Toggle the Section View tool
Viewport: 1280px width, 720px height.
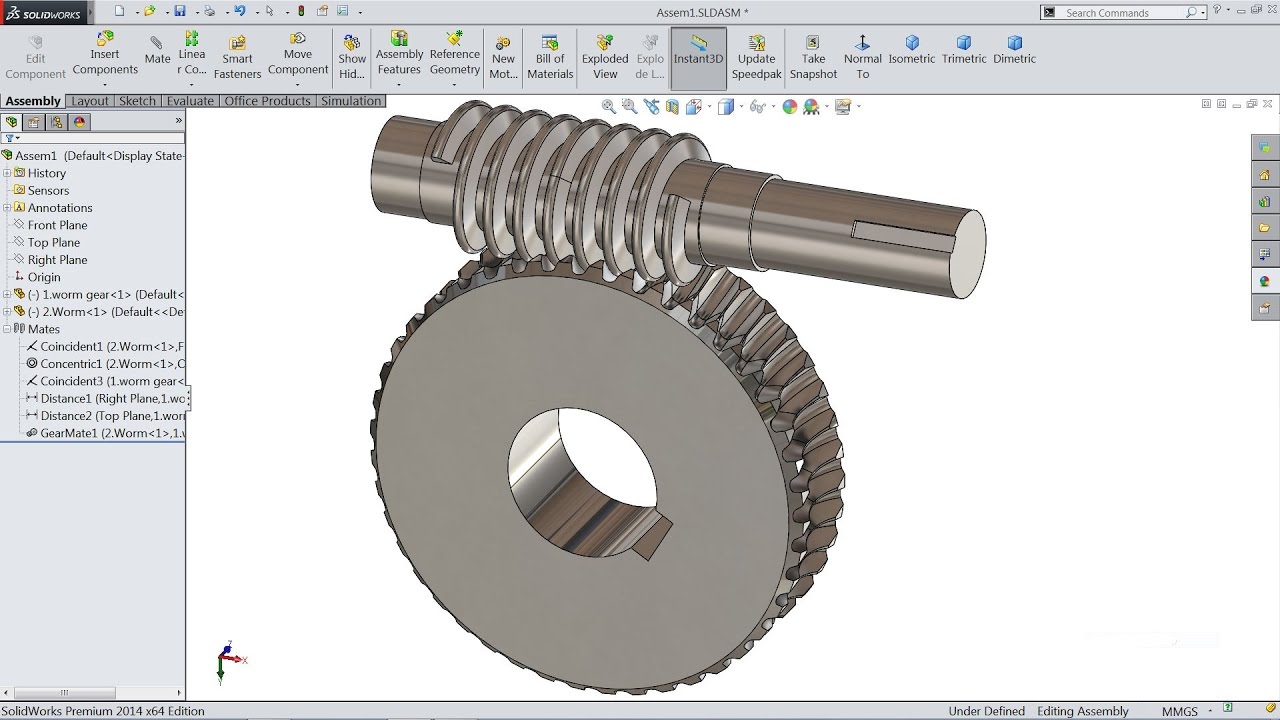pos(672,105)
